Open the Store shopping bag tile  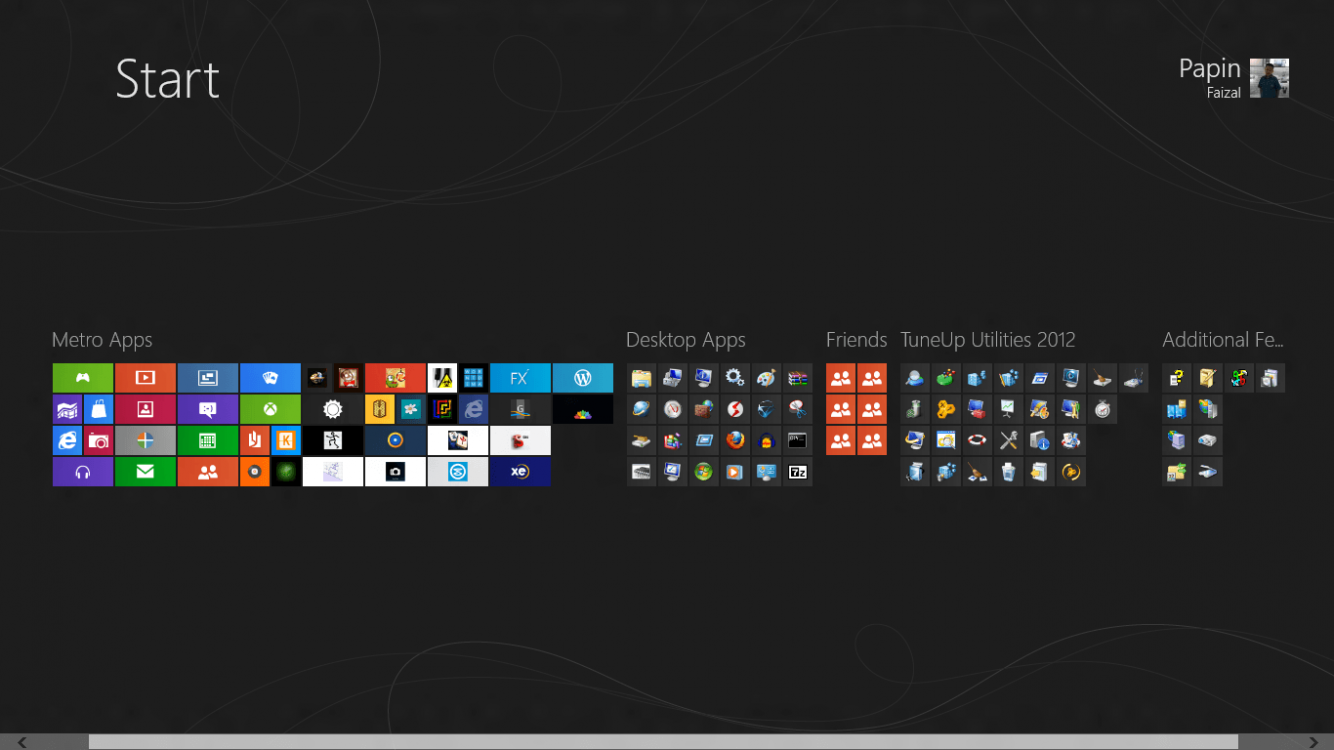98,409
